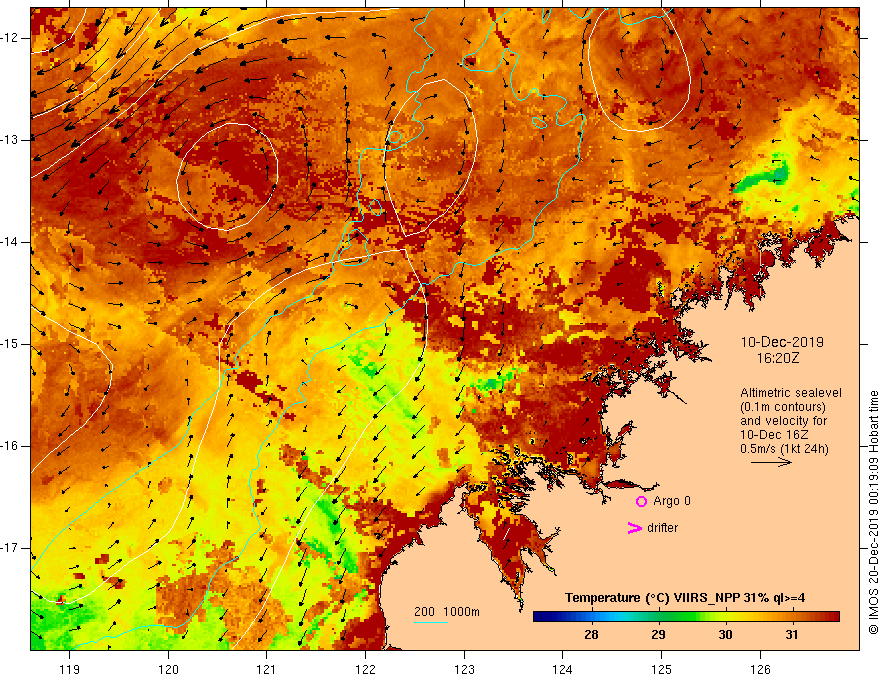This screenshot has width=880, height=680.
Task: Click the magenta drifter arrow symbol
Action: coord(635,528)
